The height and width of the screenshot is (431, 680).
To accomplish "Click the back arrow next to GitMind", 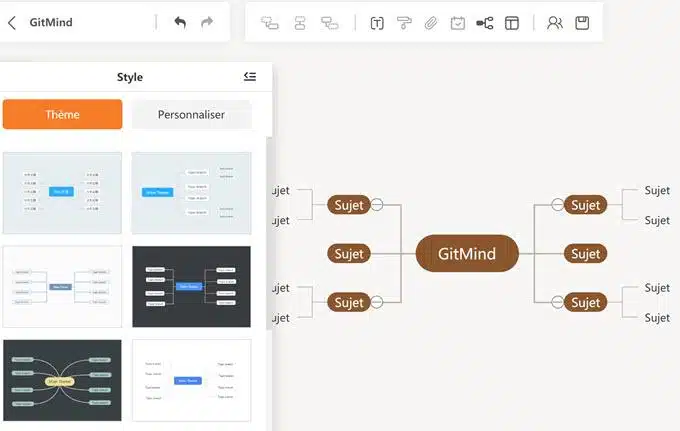I will click(12, 22).
